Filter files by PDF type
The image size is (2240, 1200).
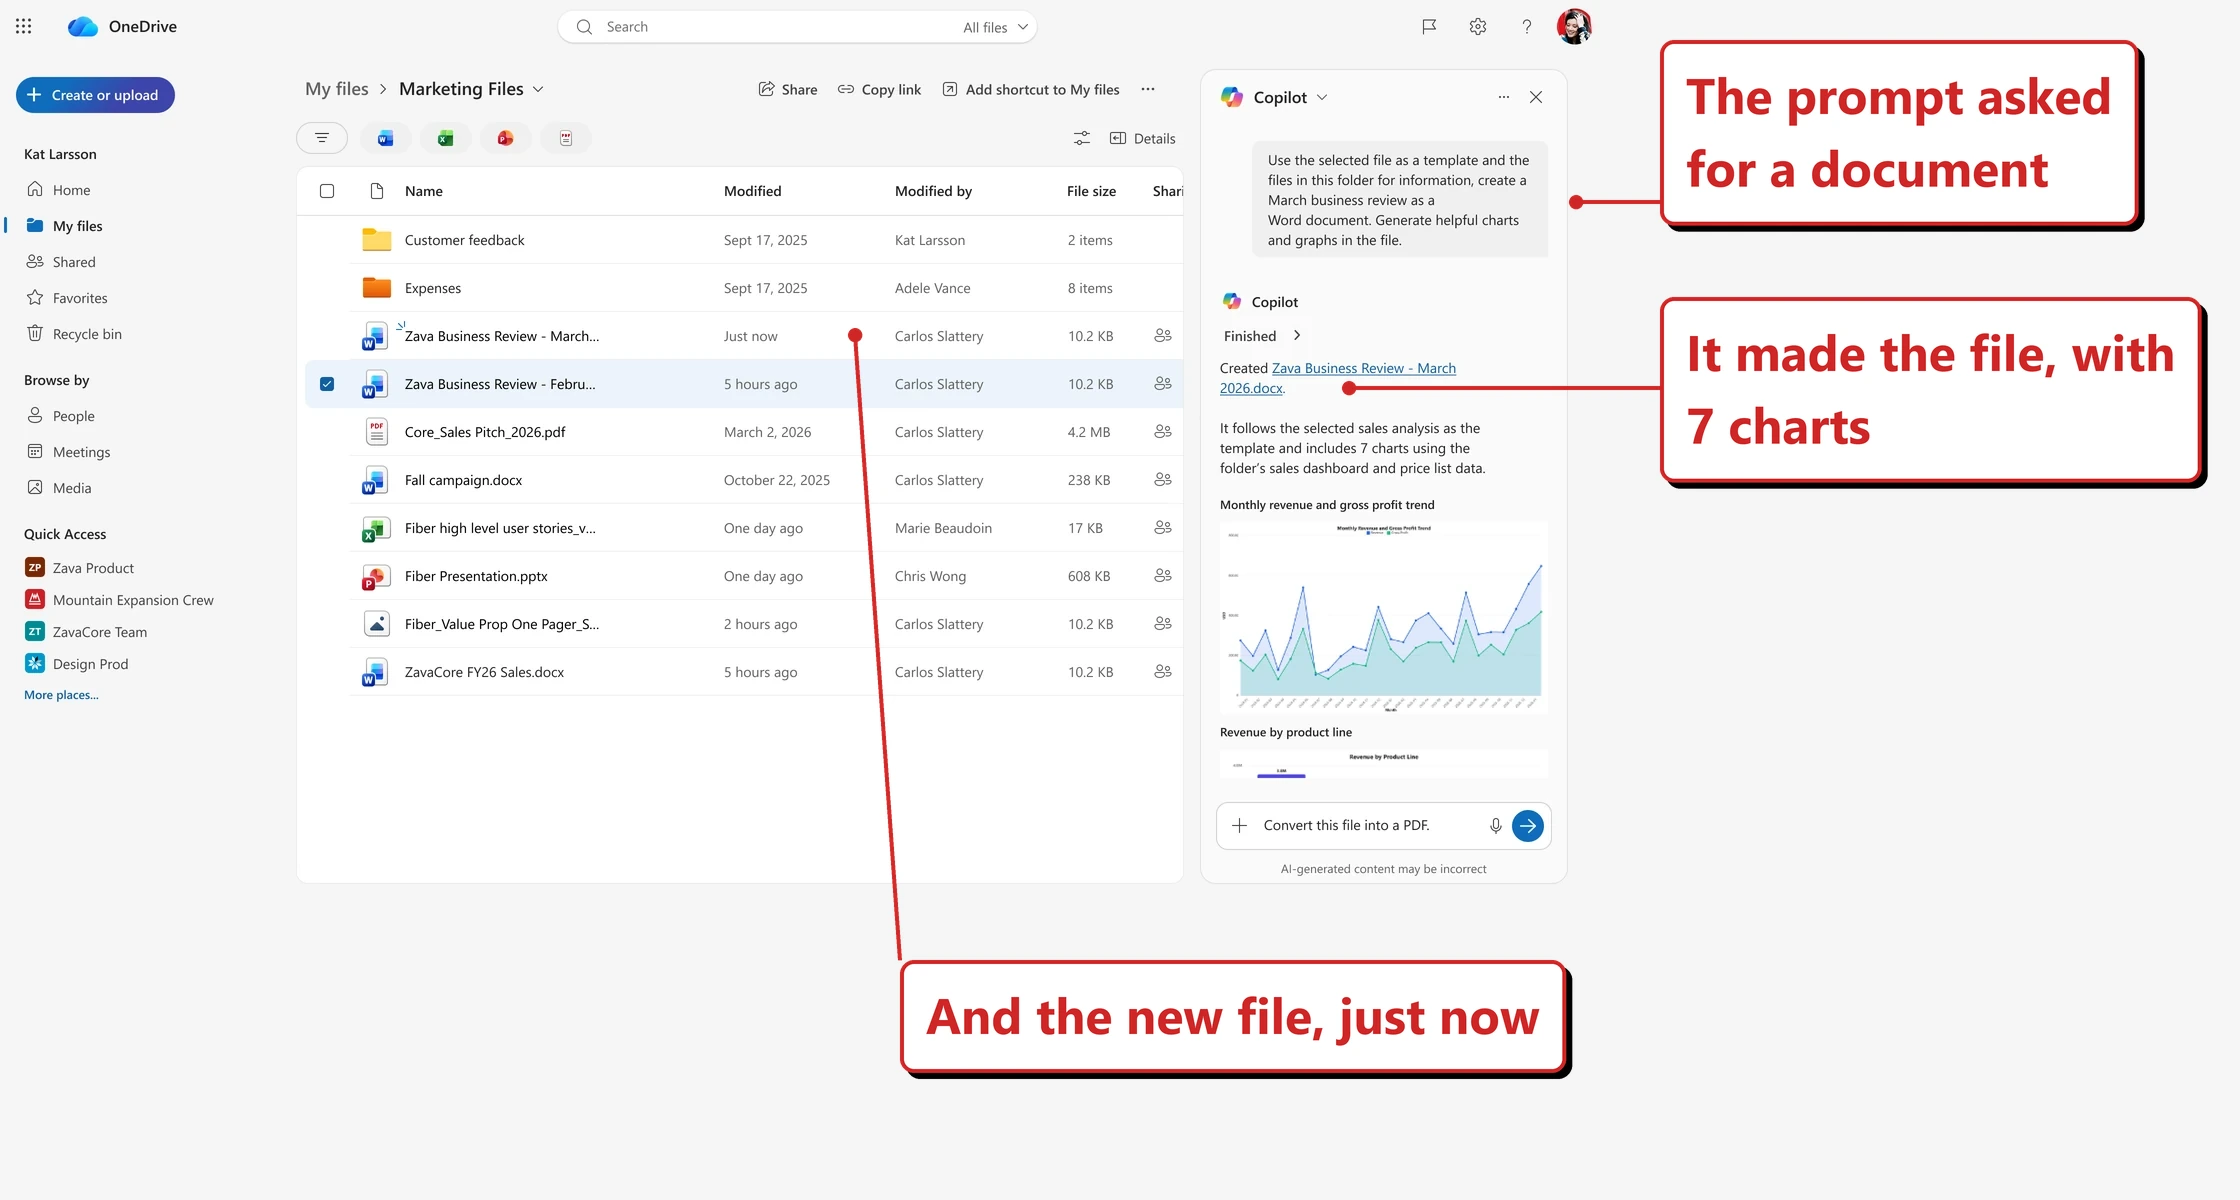coord(566,138)
